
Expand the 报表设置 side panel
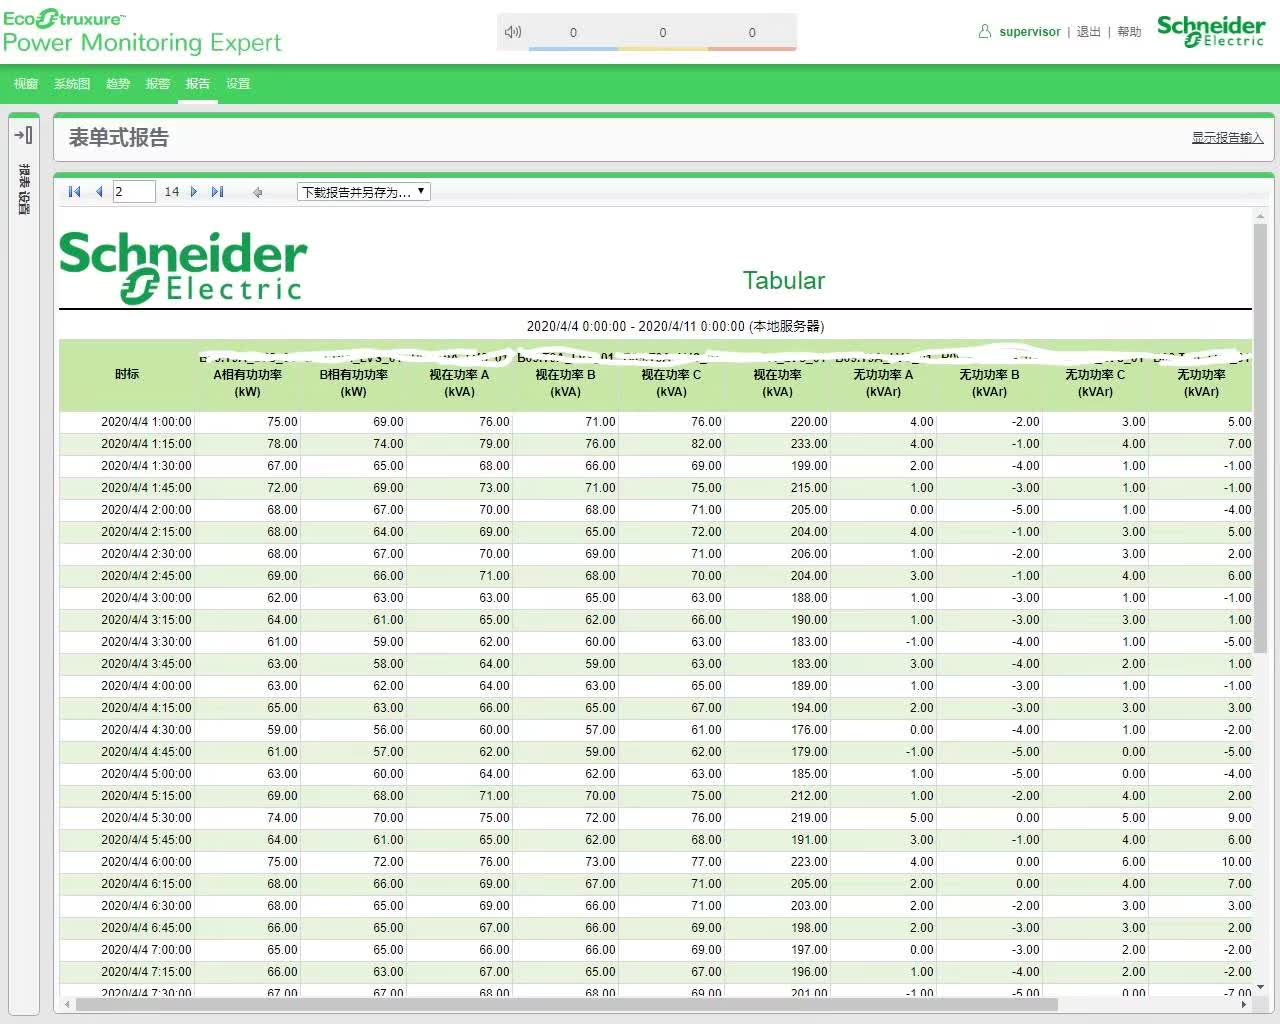24,135
